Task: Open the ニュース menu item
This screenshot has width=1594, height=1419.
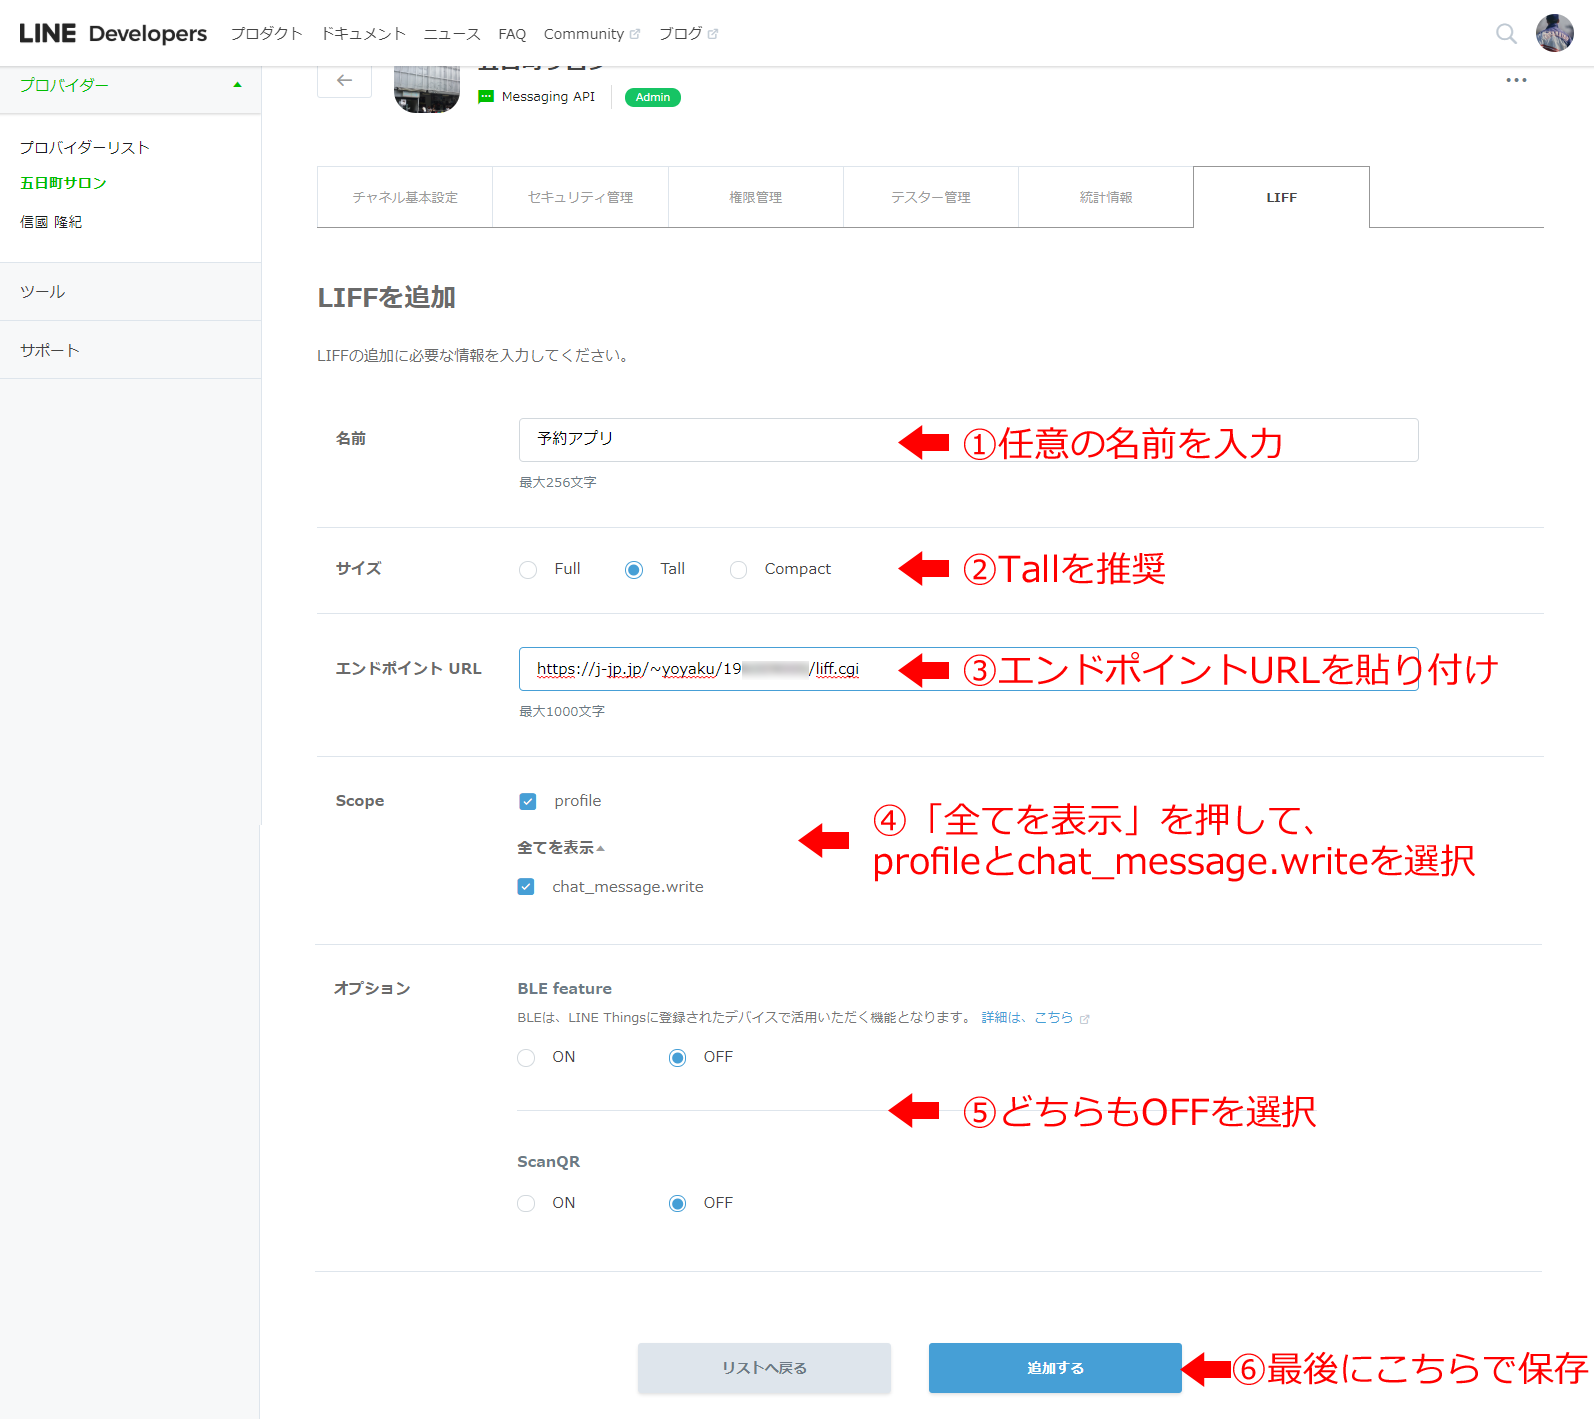Action: click(x=452, y=34)
